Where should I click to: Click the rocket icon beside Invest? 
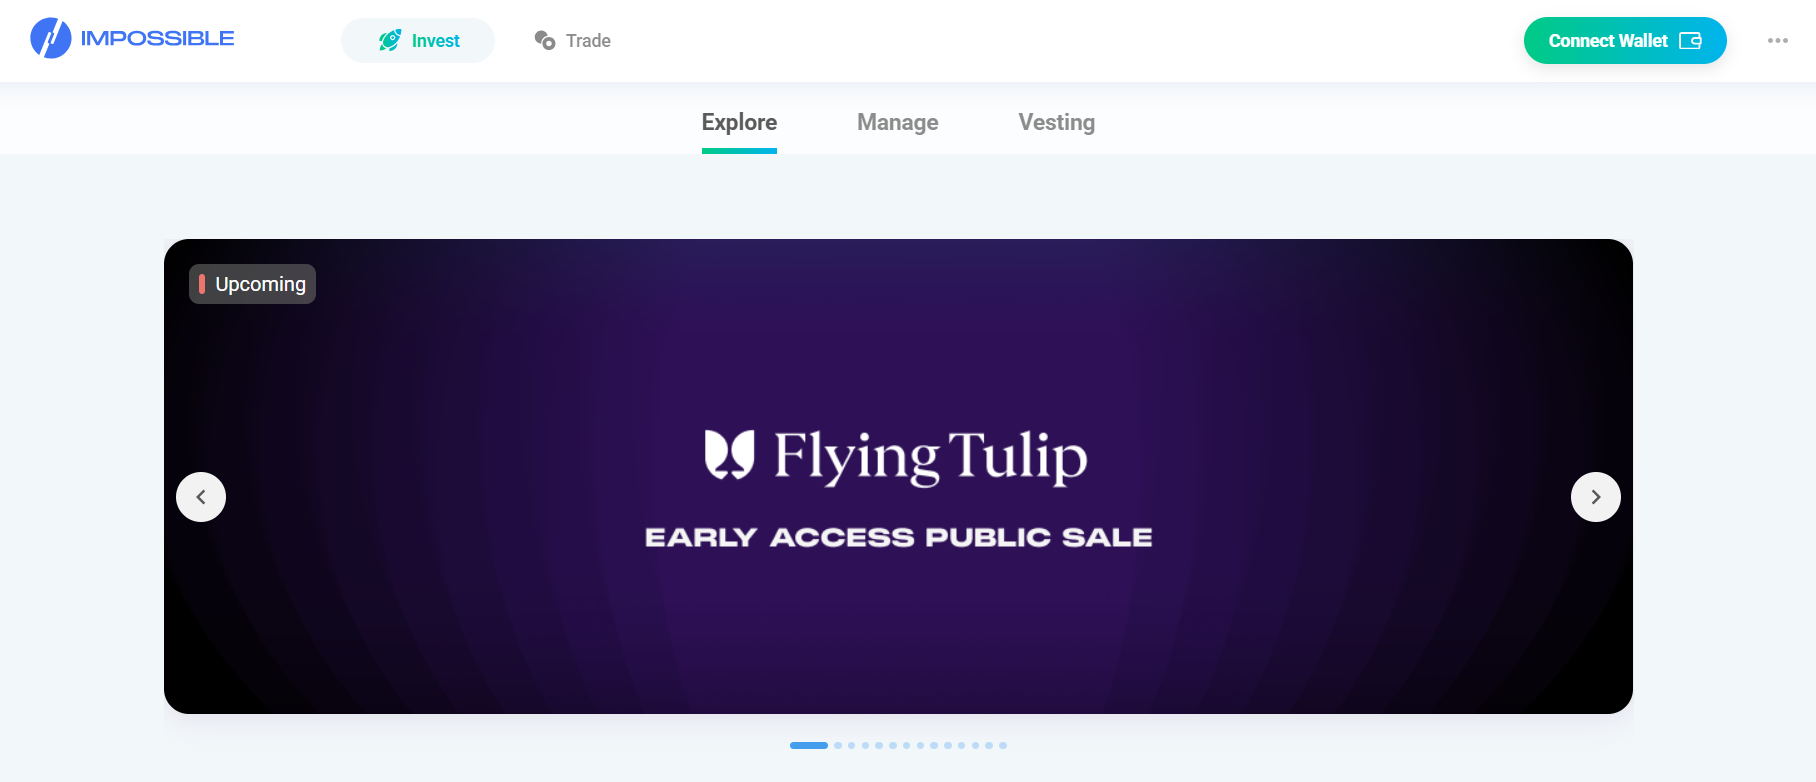point(389,41)
